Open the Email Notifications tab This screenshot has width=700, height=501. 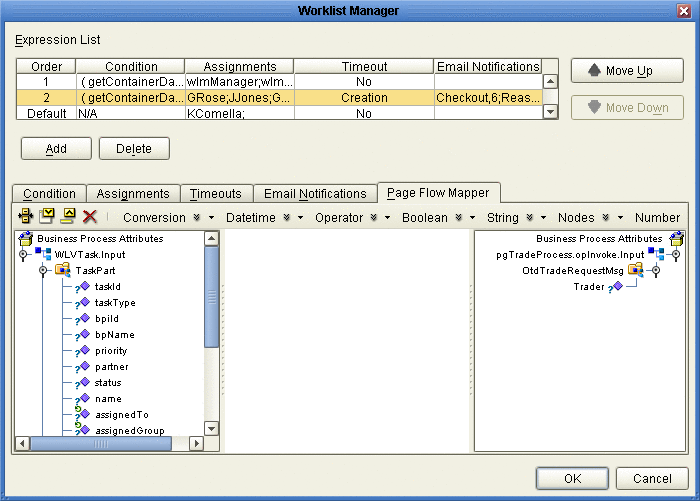pos(315,193)
